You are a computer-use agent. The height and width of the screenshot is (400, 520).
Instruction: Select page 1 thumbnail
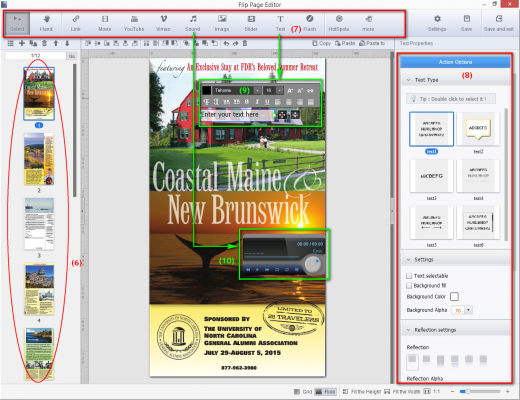coord(39,94)
